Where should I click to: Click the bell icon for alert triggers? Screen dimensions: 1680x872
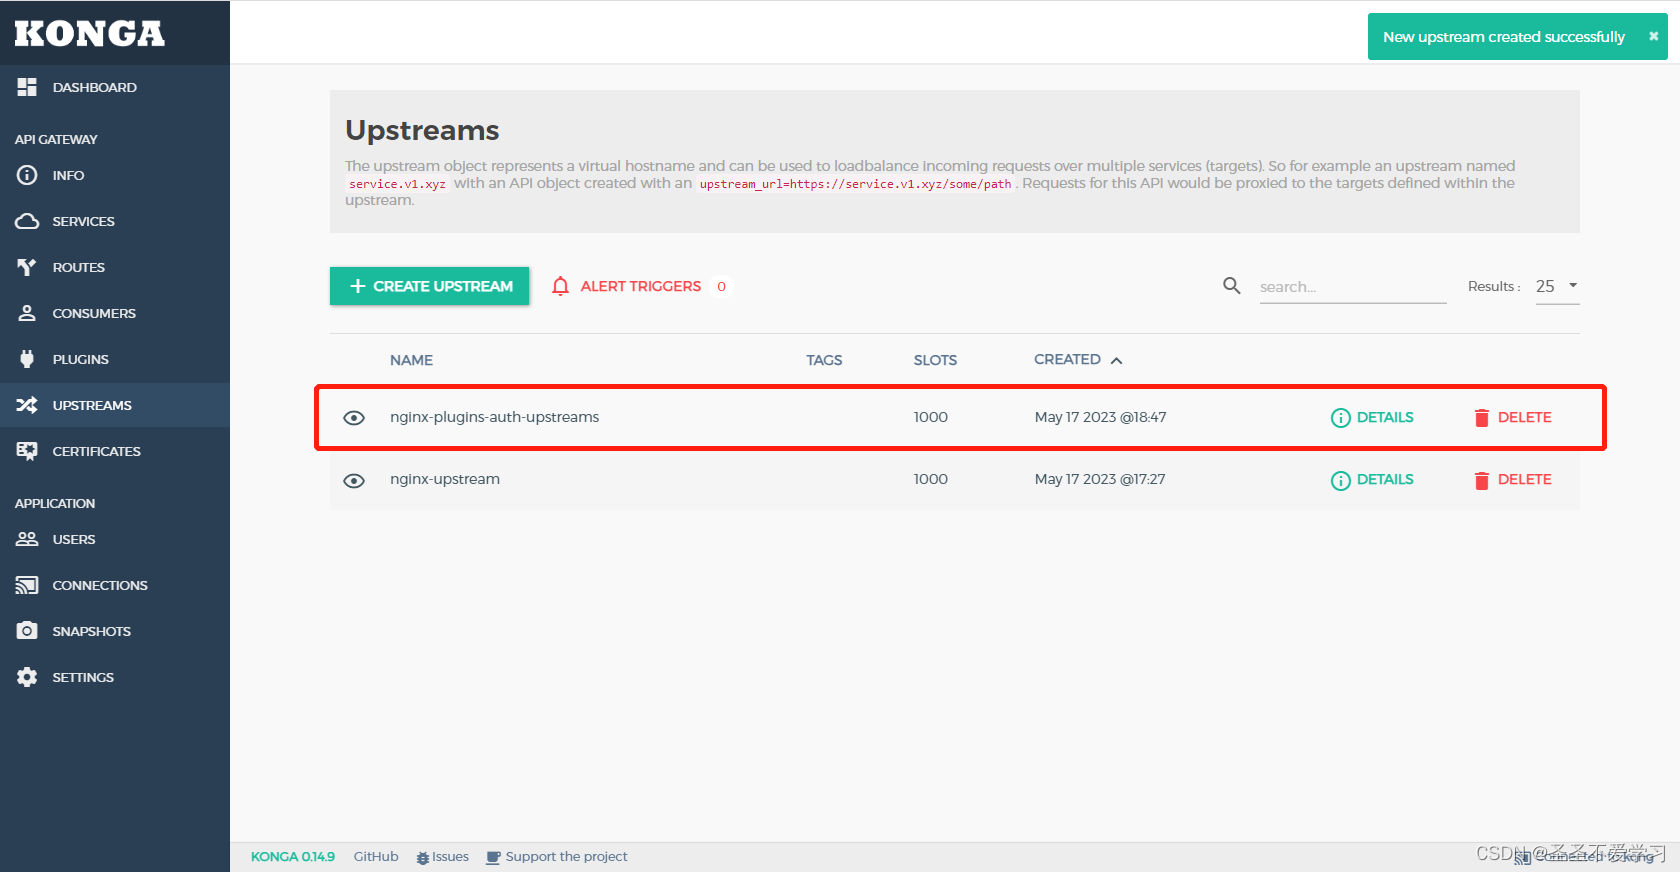(561, 286)
